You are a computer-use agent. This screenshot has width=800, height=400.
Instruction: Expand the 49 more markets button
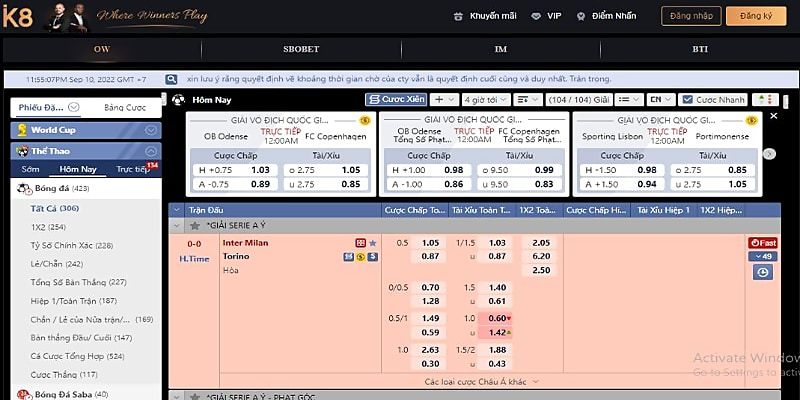click(763, 256)
